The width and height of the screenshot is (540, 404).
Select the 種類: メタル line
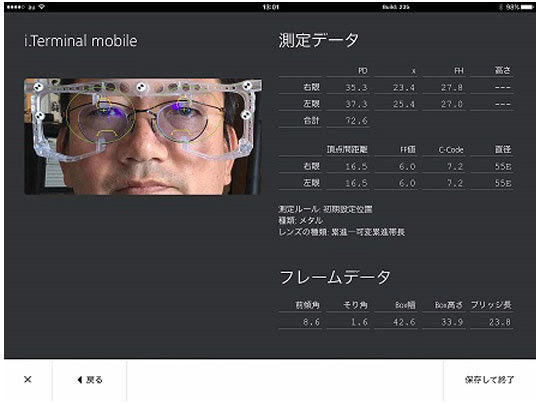pos(300,221)
